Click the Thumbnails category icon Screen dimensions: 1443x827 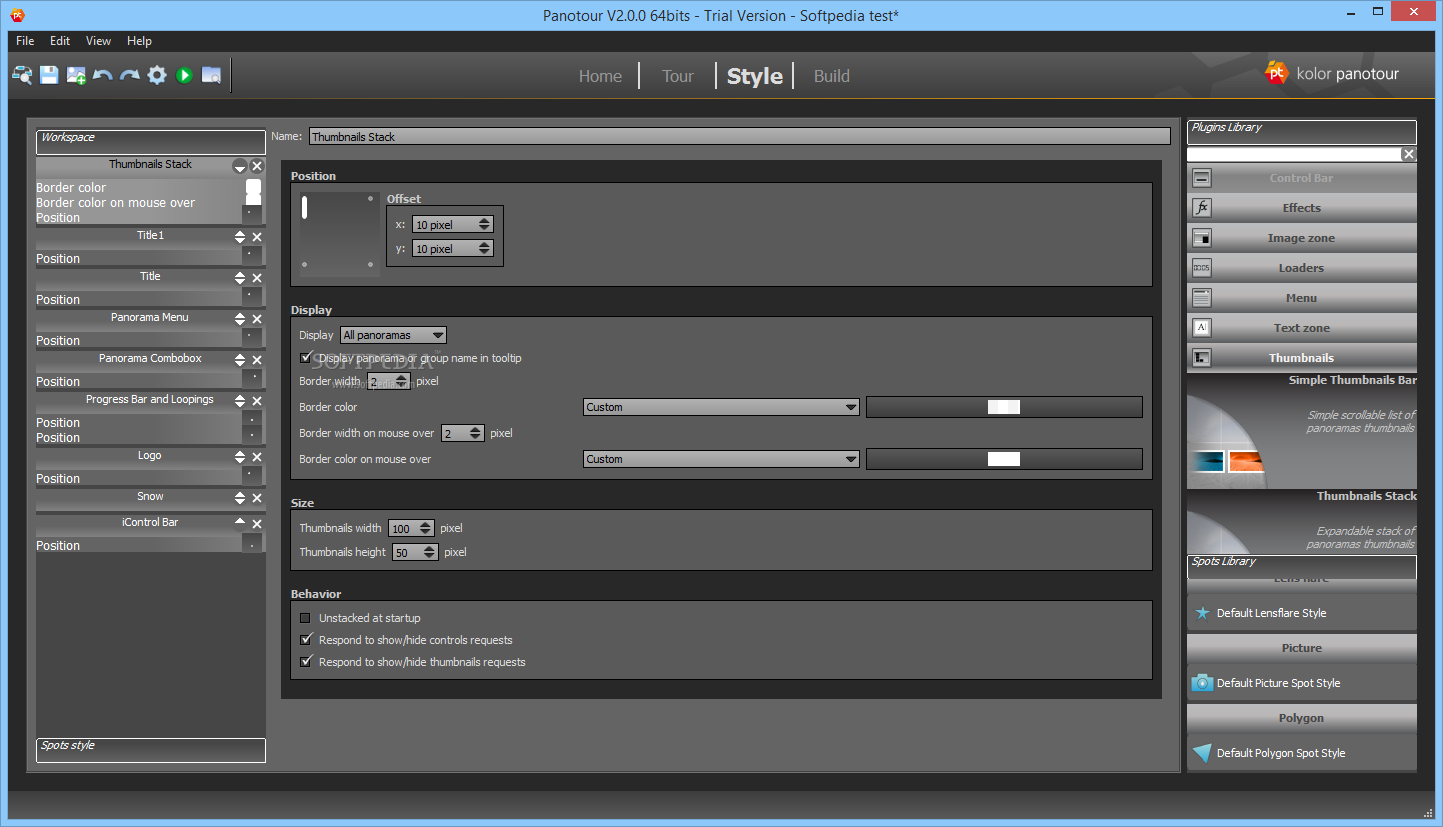1202,358
